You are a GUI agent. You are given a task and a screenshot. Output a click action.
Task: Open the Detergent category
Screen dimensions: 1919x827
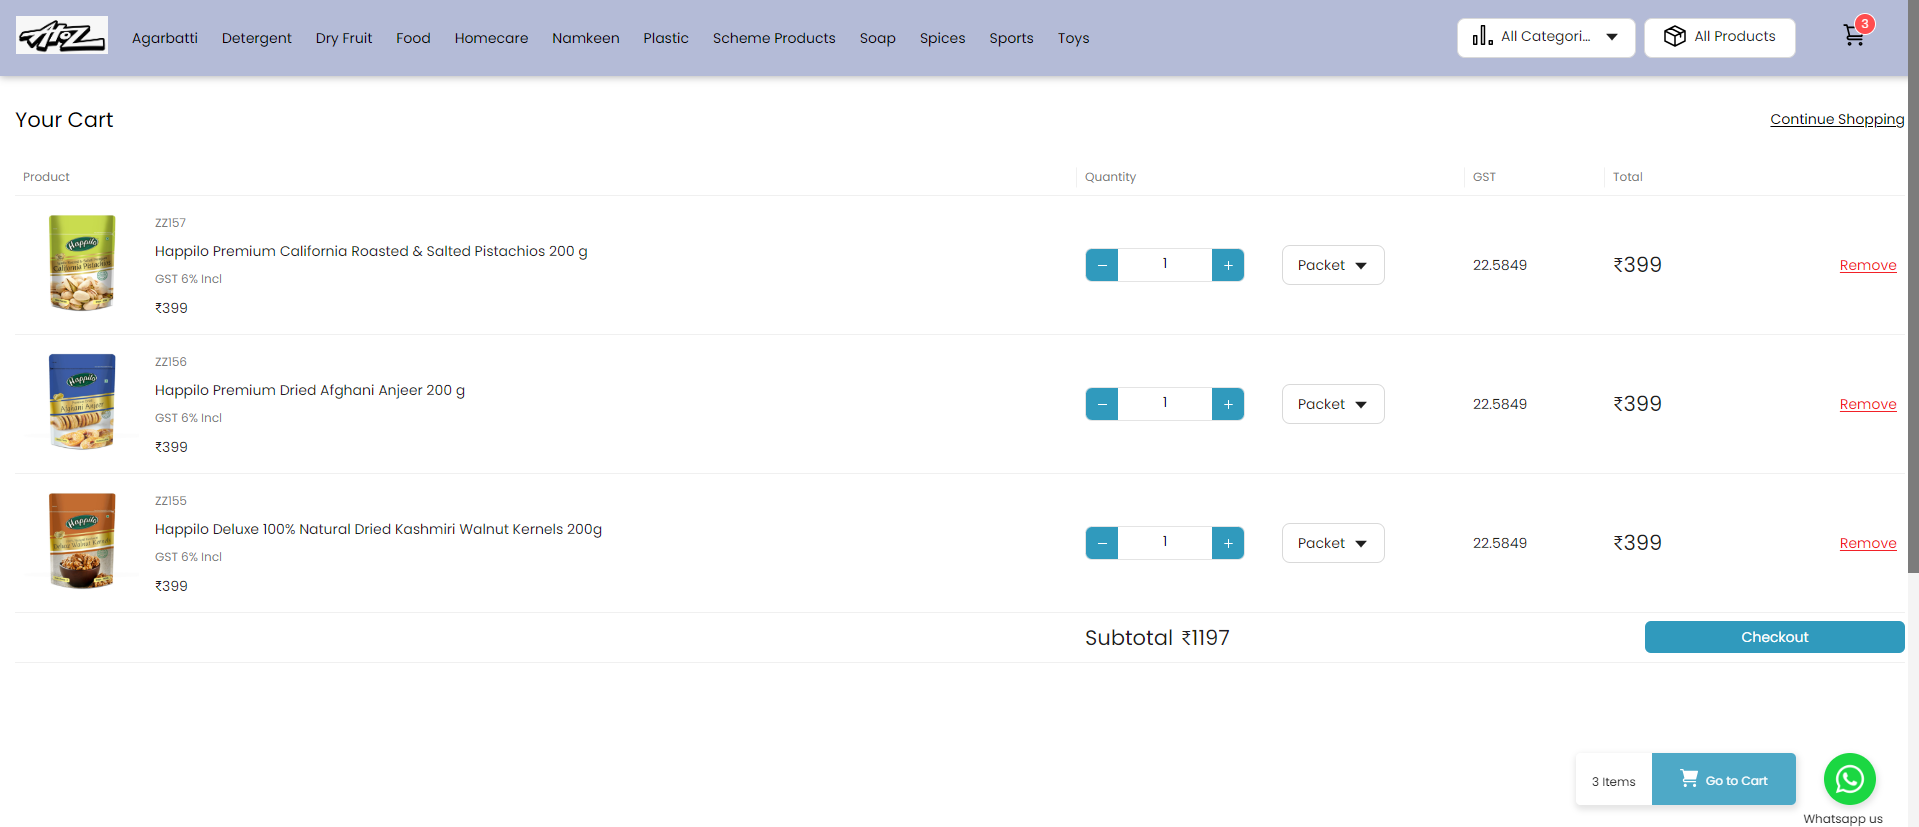click(x=257, y=38)
